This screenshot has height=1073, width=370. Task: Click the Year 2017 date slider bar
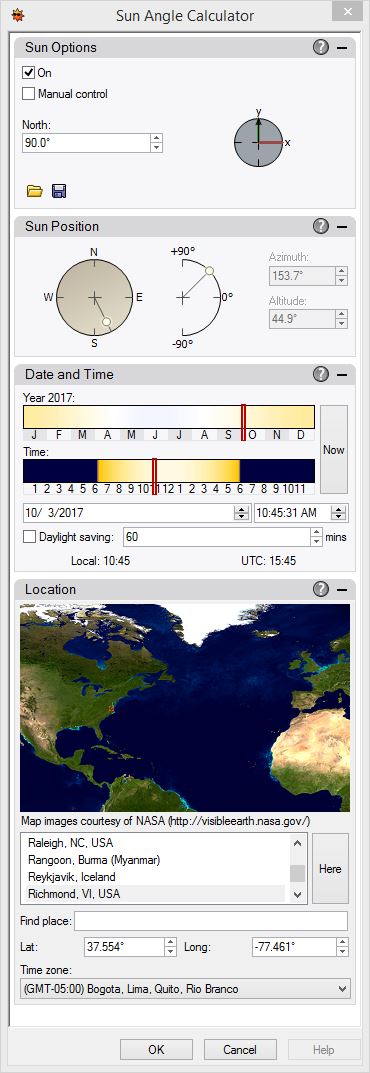click(x=169, y=417)
